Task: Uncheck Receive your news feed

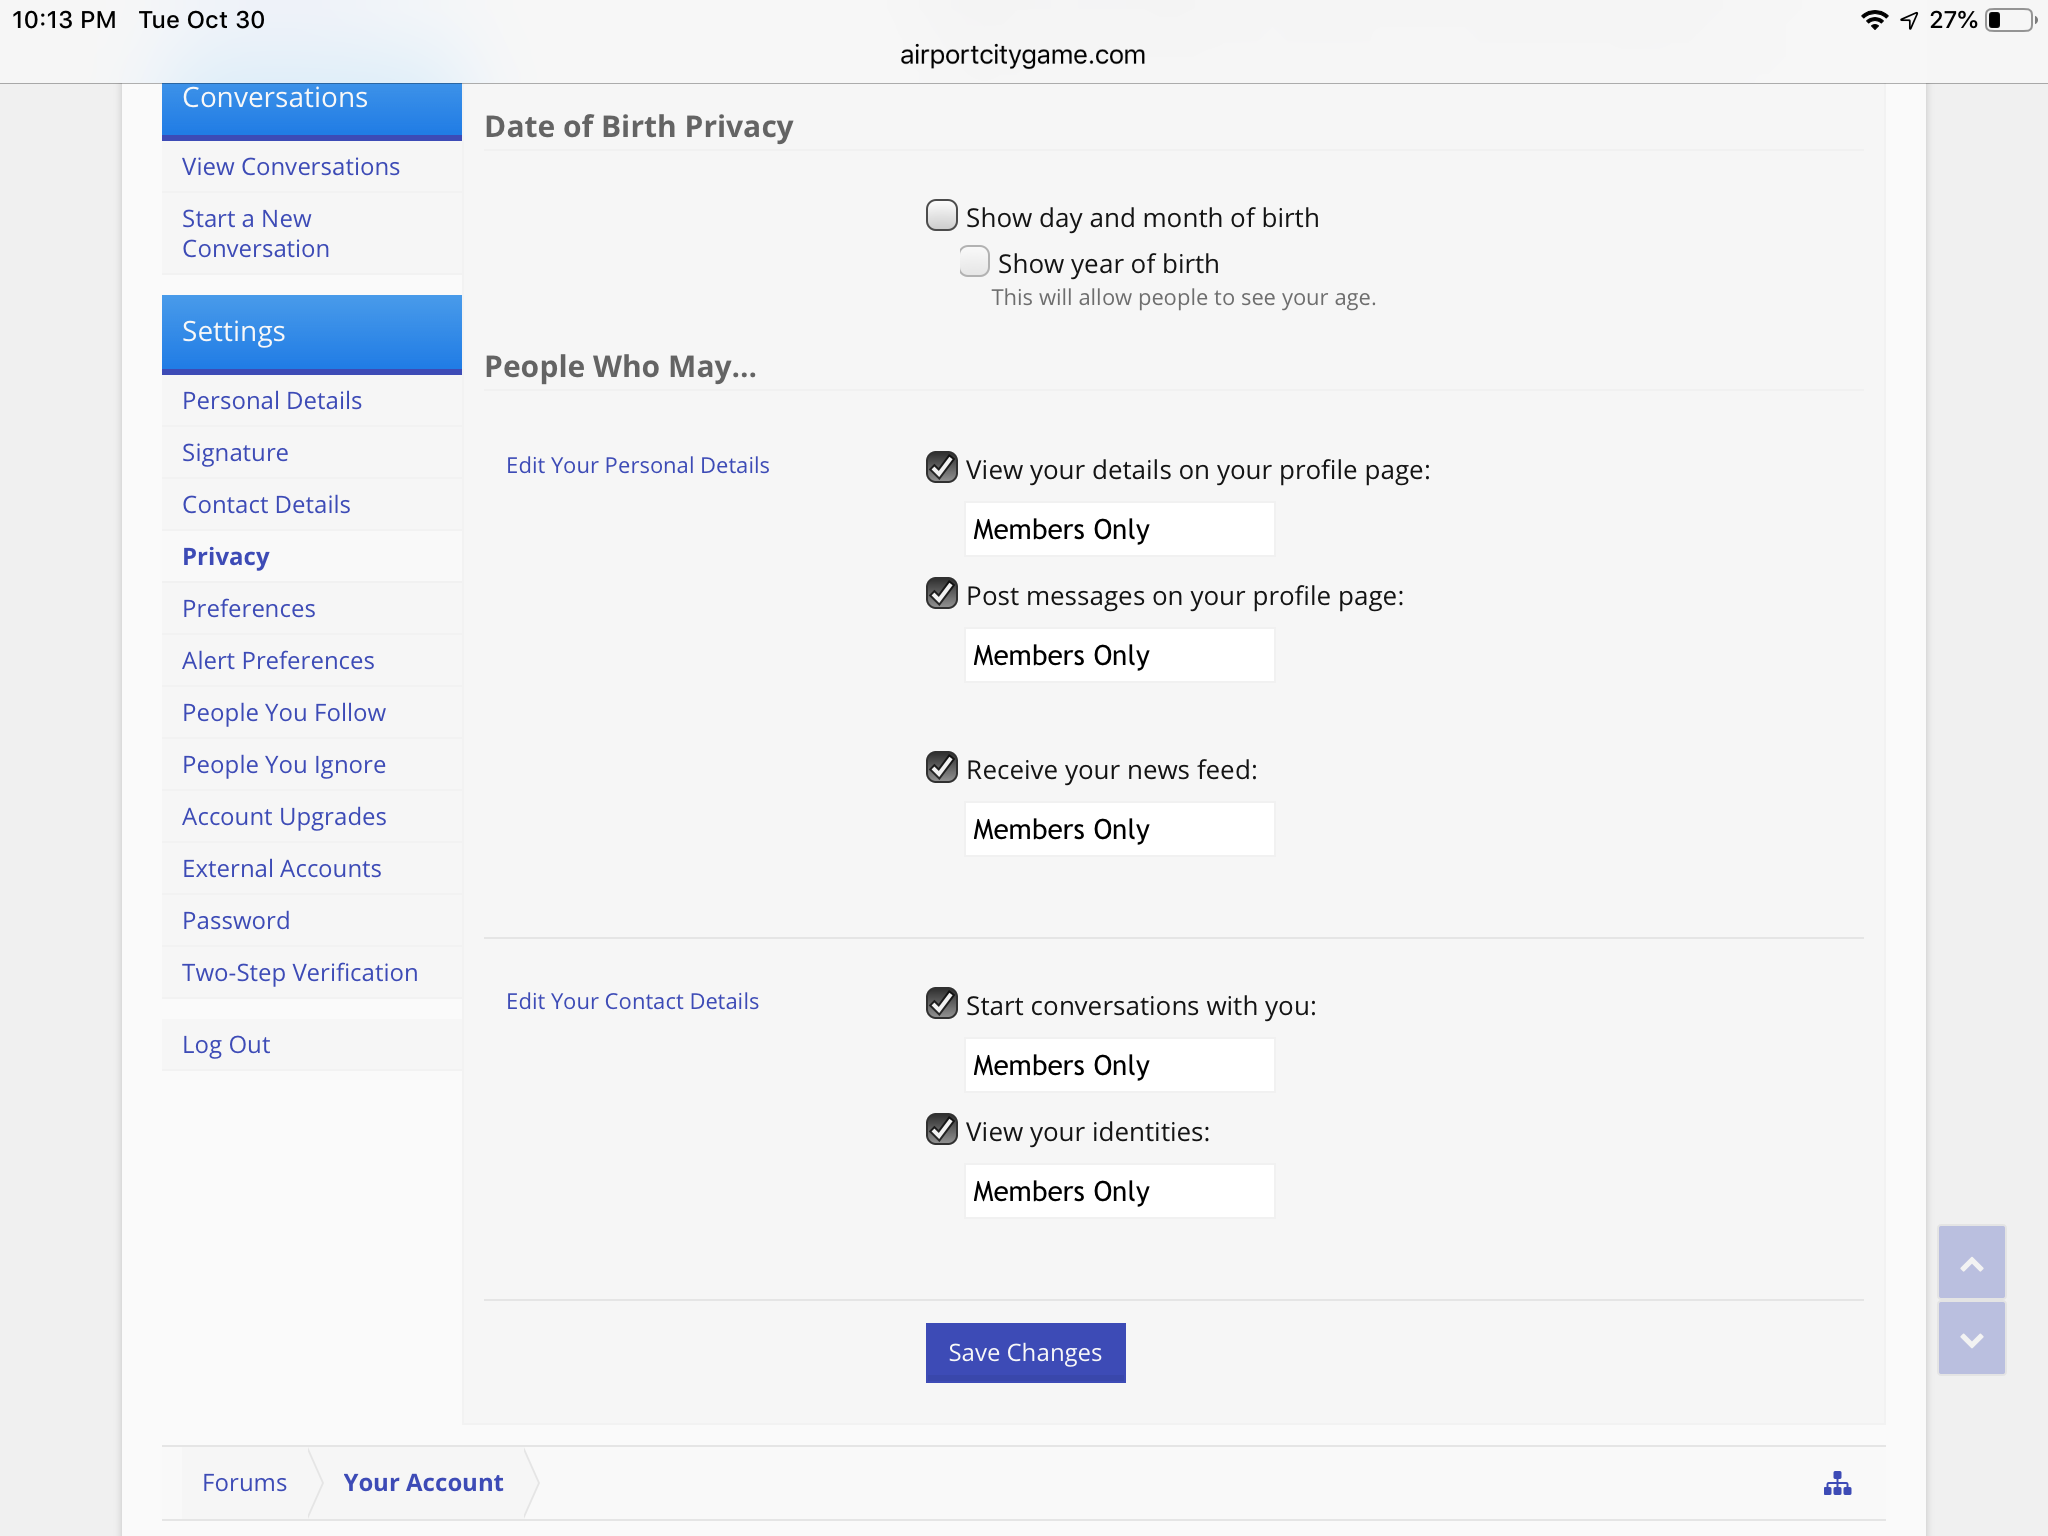Action: pos(942,768)
